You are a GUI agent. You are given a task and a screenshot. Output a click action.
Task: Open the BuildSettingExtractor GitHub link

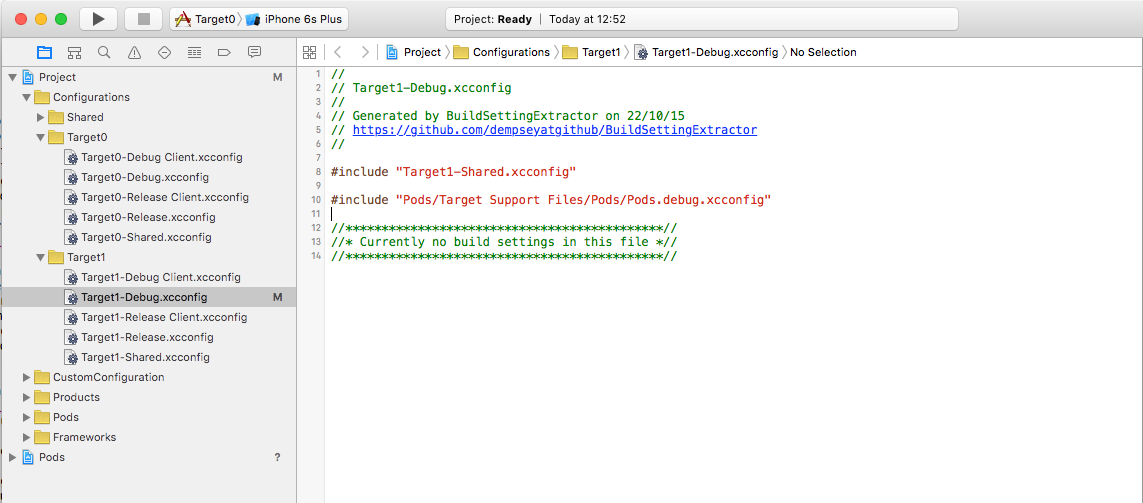tap(554, 130)
